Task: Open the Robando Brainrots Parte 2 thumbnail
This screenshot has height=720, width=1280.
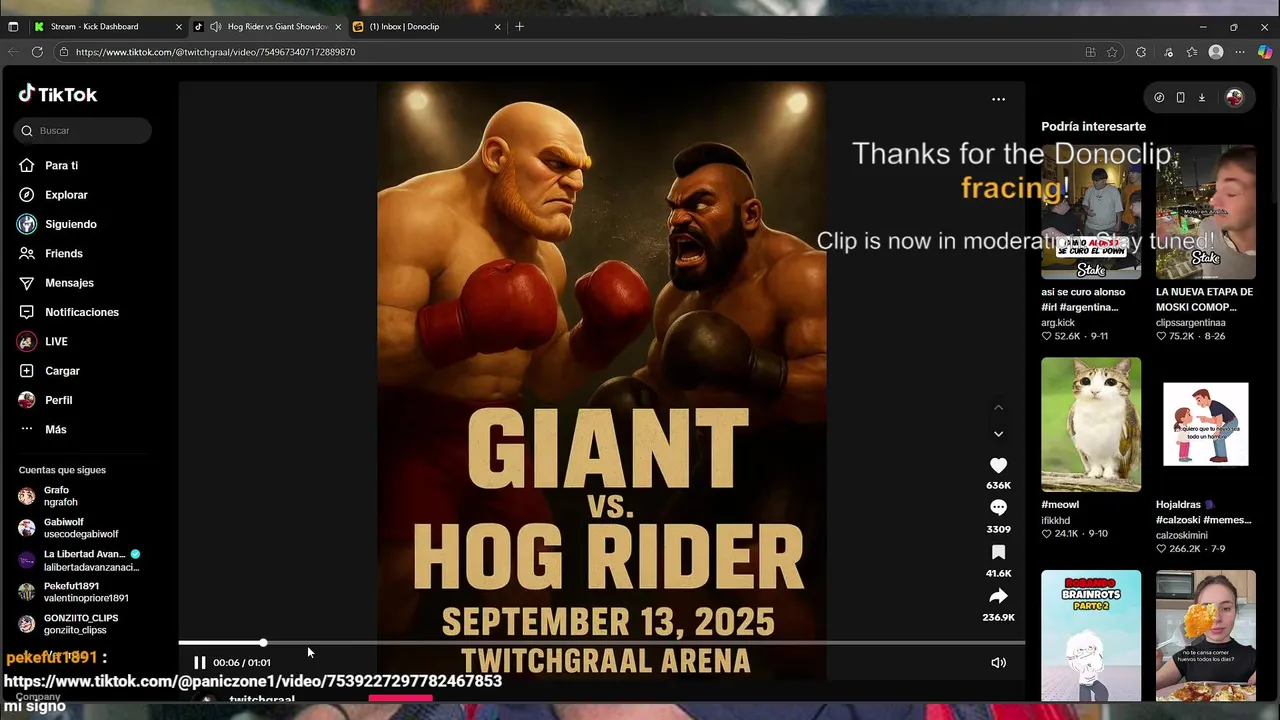Action: [1091, 636]
